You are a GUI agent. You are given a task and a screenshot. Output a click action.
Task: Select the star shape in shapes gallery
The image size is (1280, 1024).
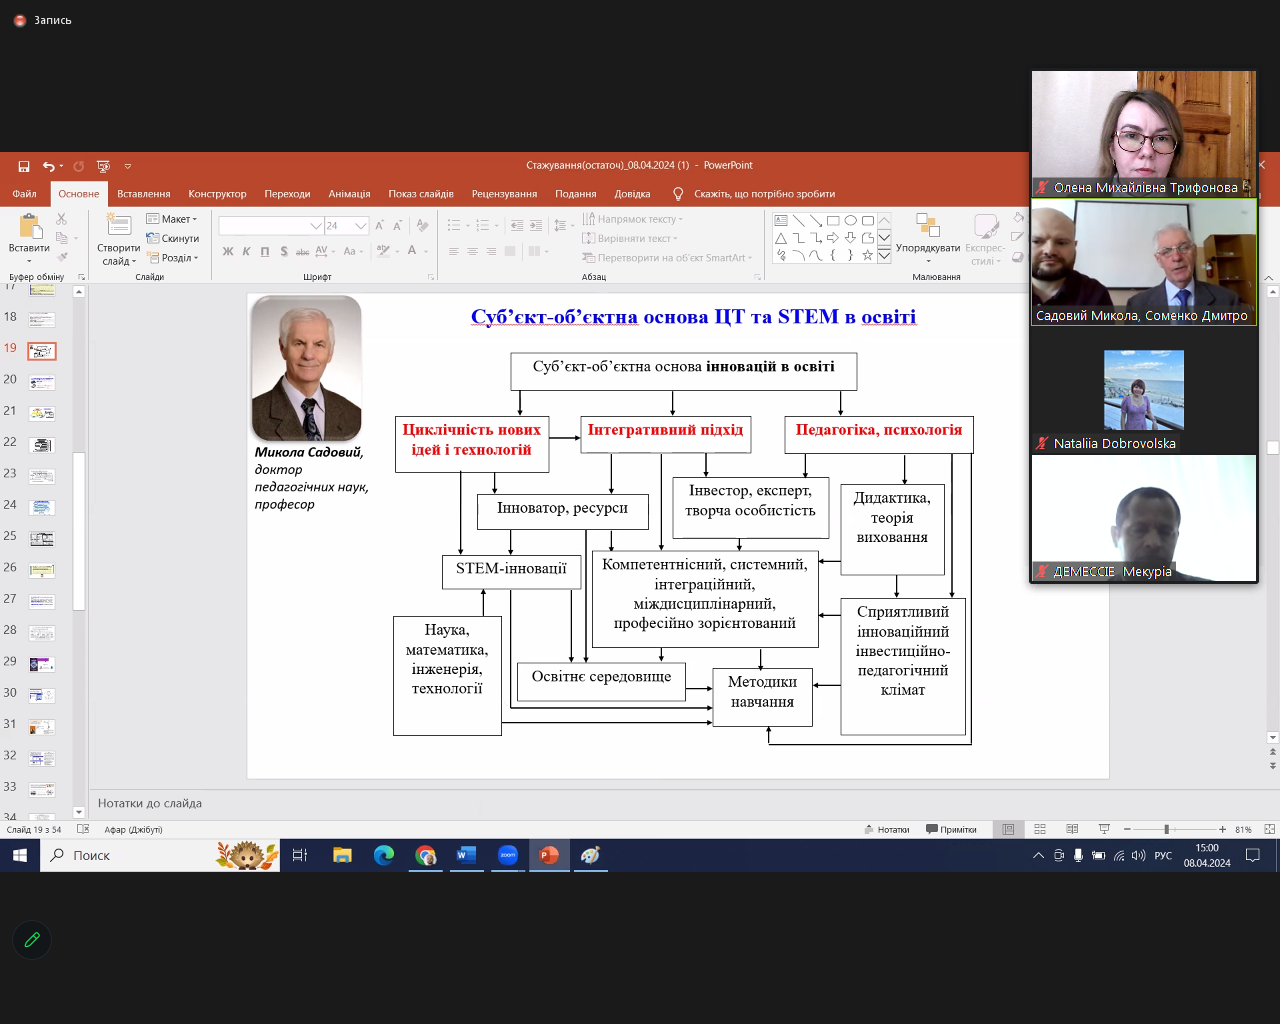(867, 255)
